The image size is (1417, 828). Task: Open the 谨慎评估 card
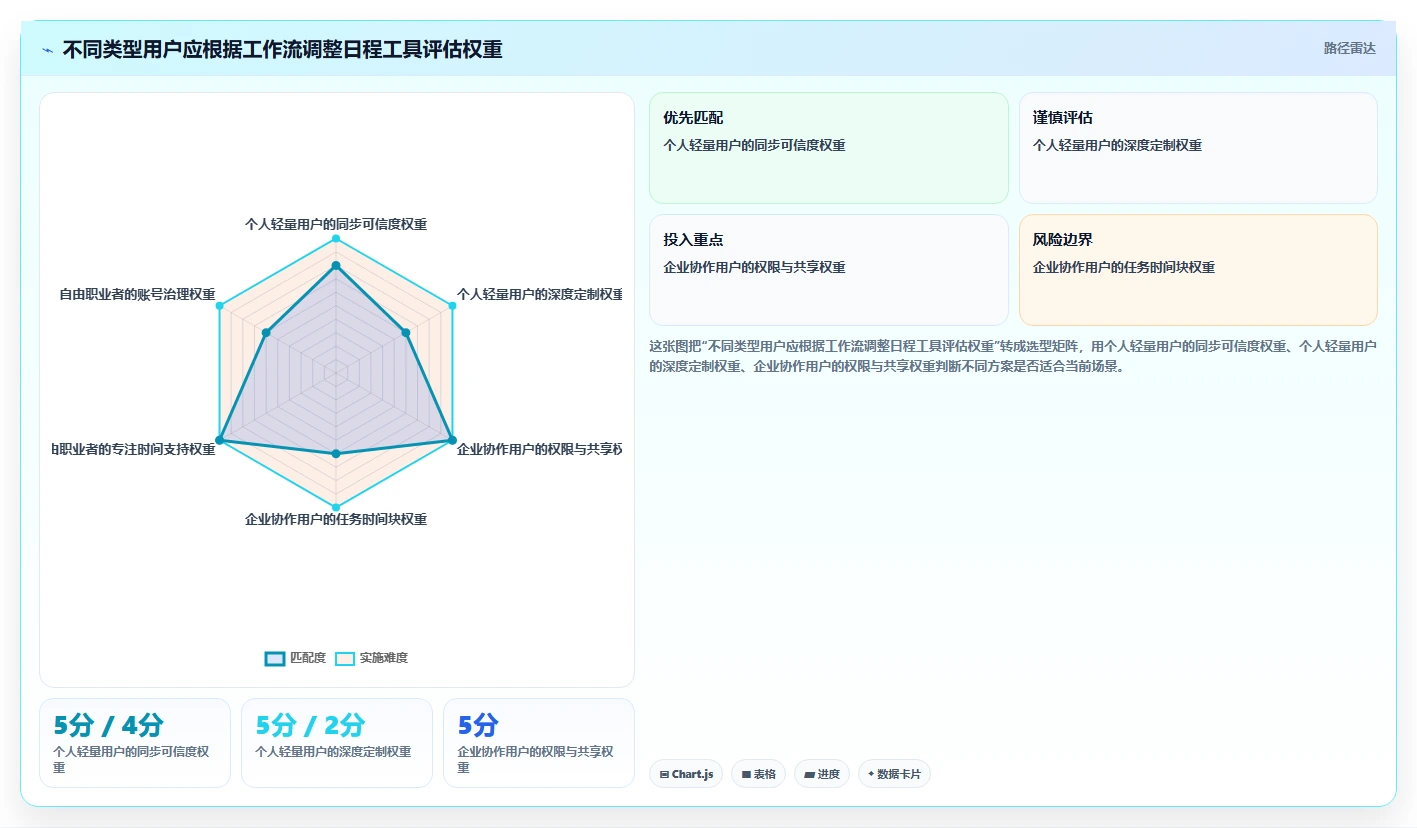tap(1198, 148)
